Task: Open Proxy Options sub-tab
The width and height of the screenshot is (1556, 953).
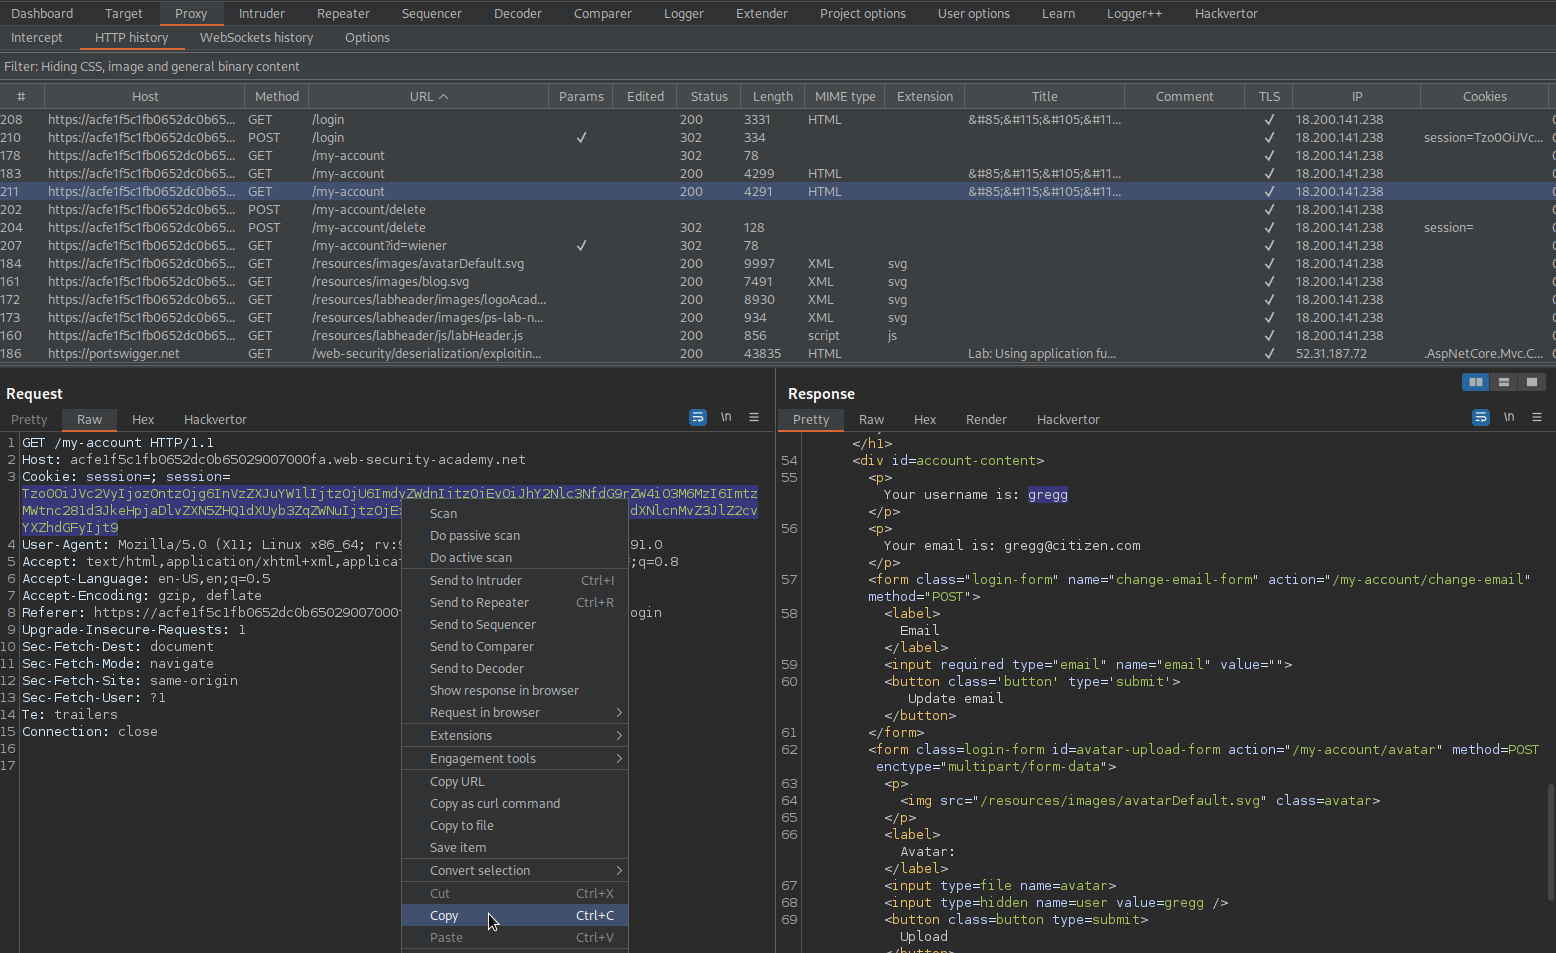Action: [x=367, y=38]
